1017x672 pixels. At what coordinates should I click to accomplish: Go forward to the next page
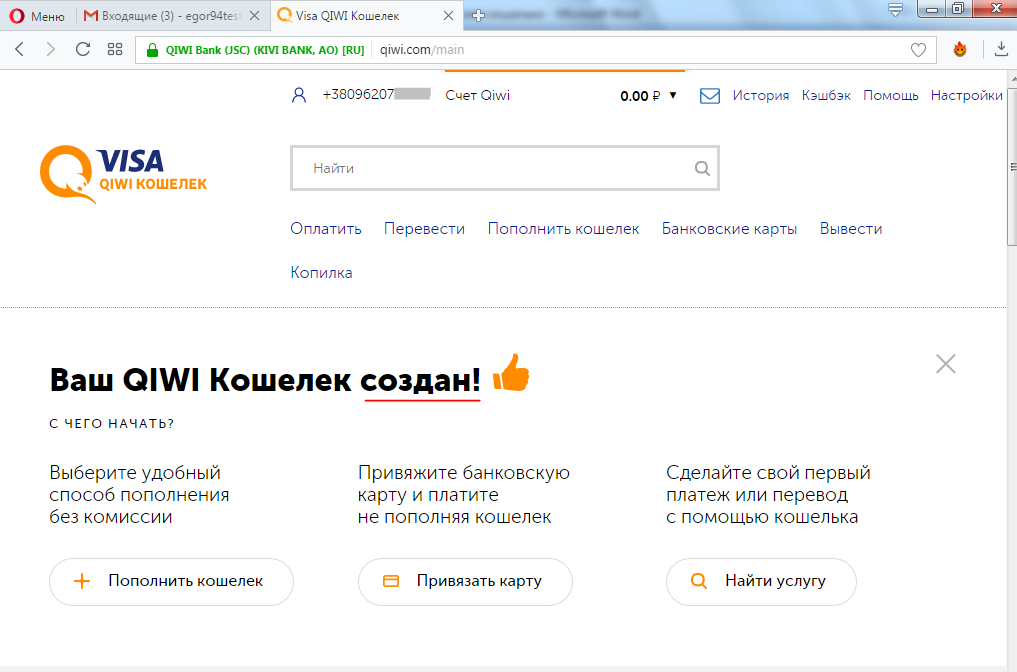[x=51, y=49]
